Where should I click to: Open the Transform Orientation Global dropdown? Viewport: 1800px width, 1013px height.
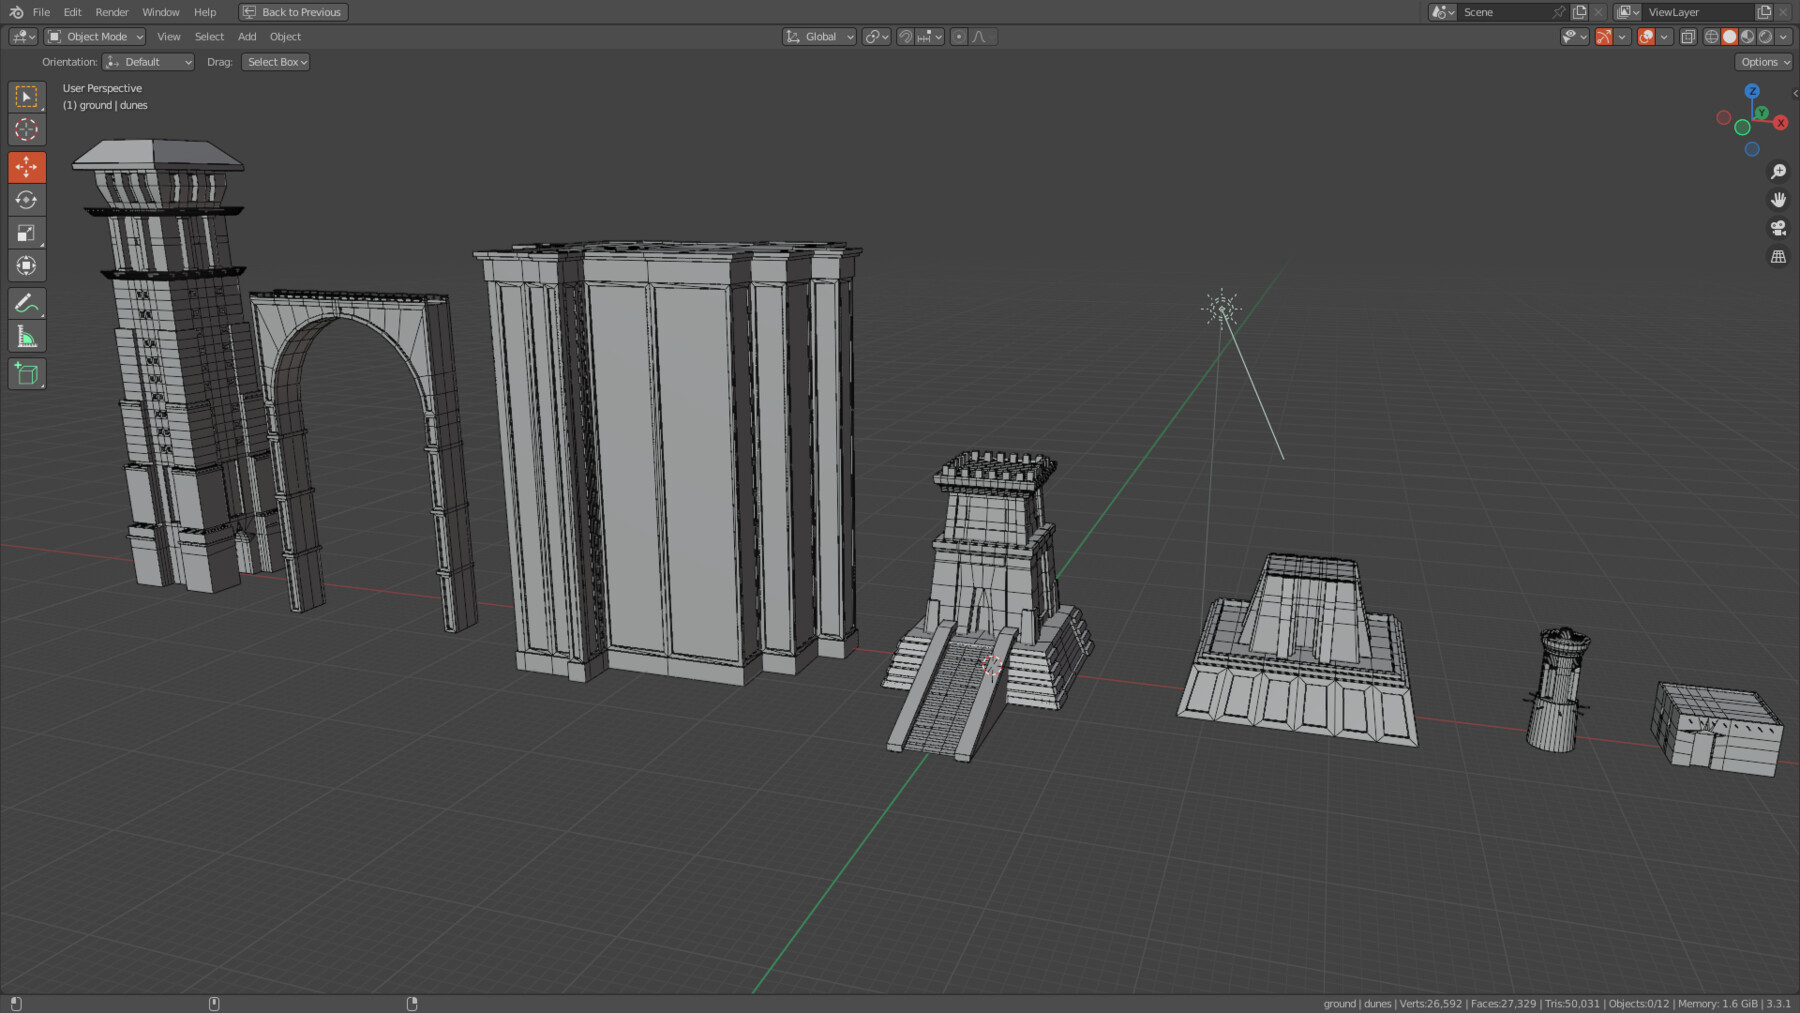click(x=818, y=36)
